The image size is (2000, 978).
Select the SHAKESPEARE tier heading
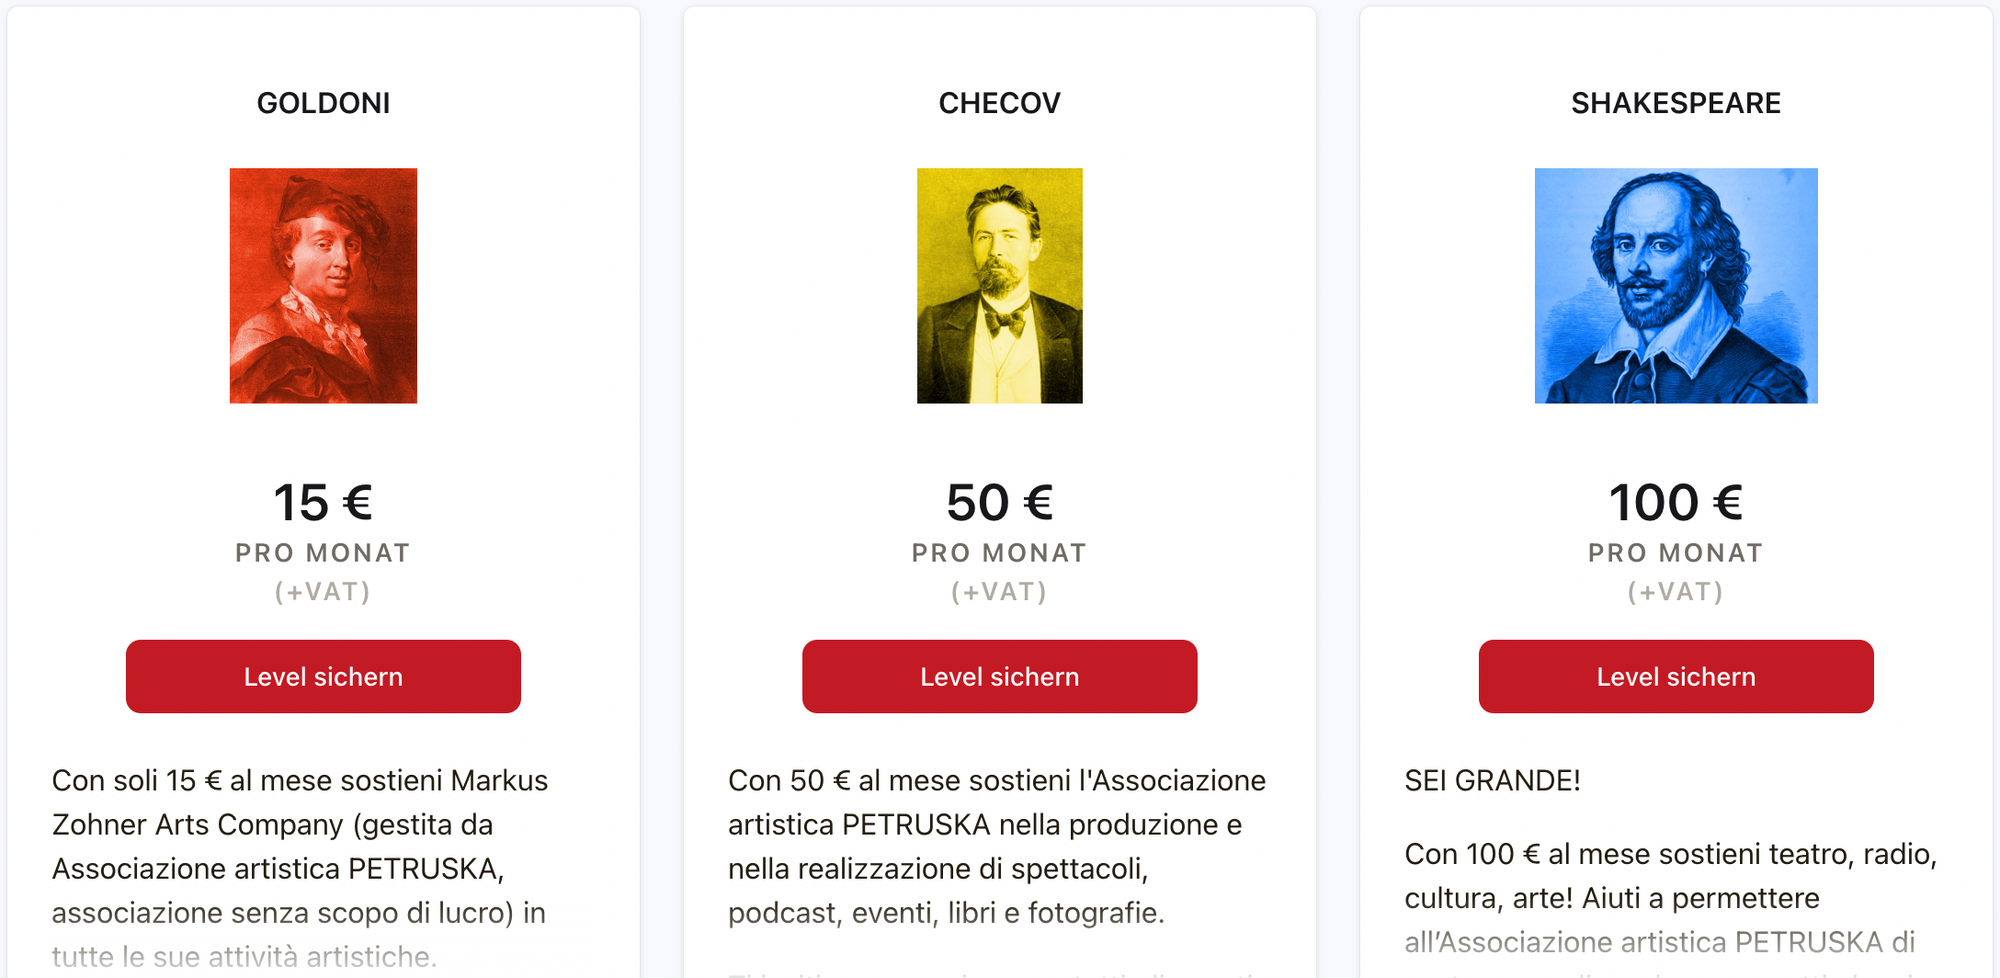pos(1676,103)
